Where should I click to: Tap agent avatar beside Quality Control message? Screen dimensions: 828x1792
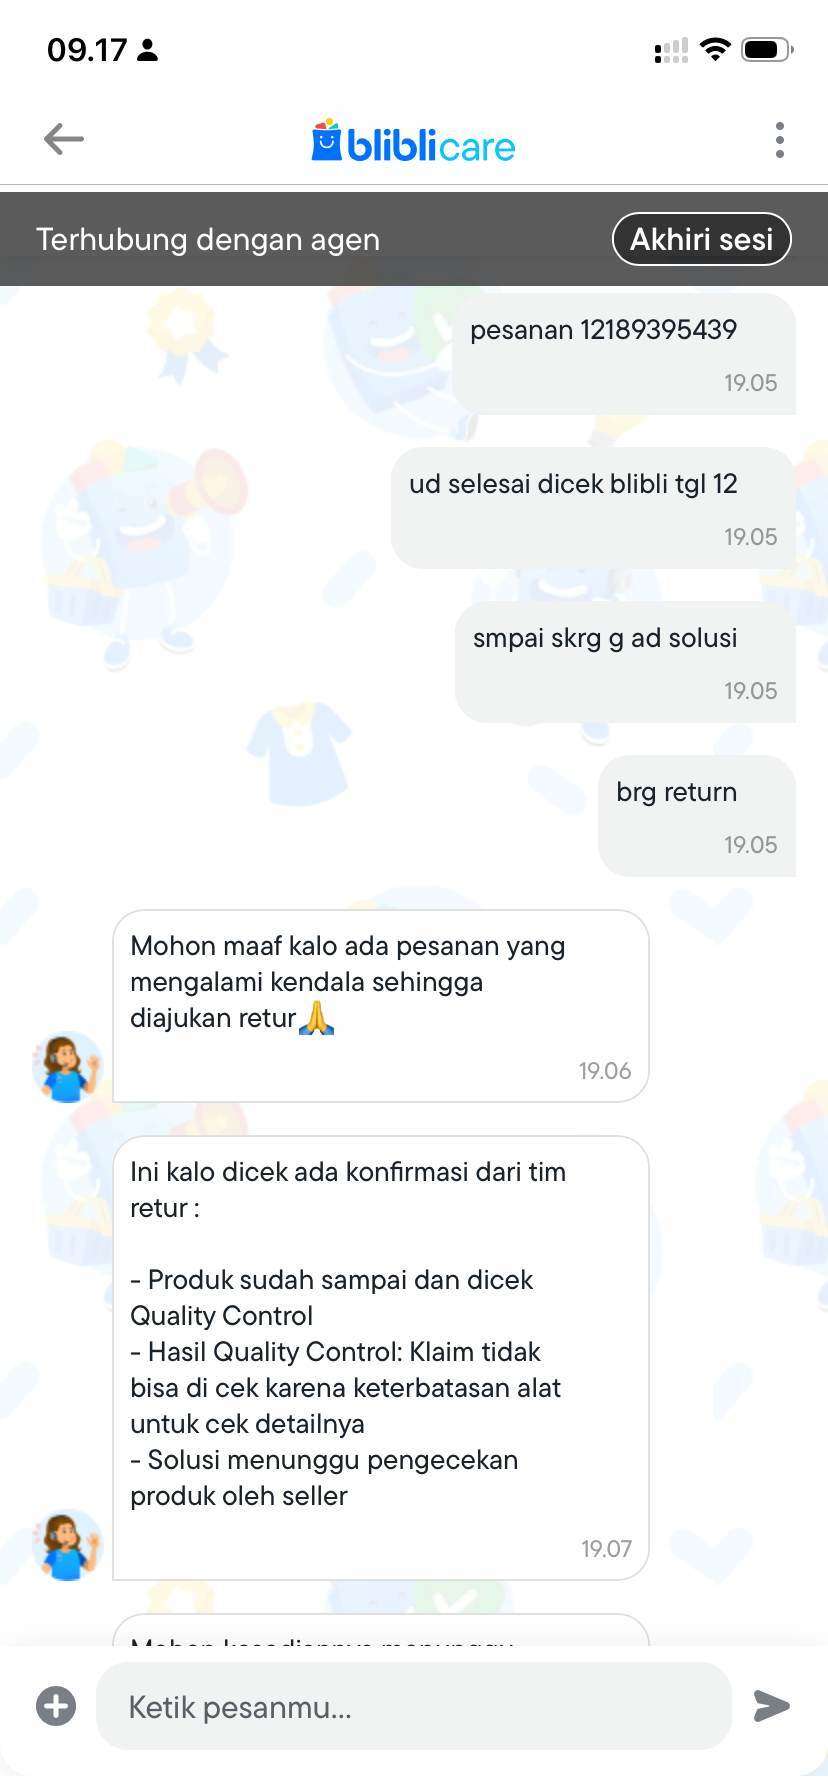pos(67,1545)
